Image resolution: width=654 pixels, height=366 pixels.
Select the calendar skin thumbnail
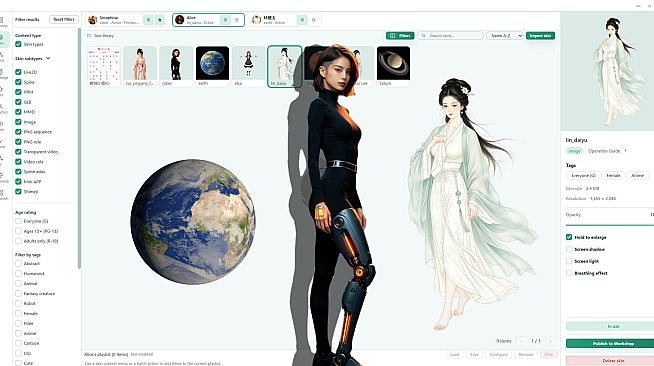[x=104, y=66]
